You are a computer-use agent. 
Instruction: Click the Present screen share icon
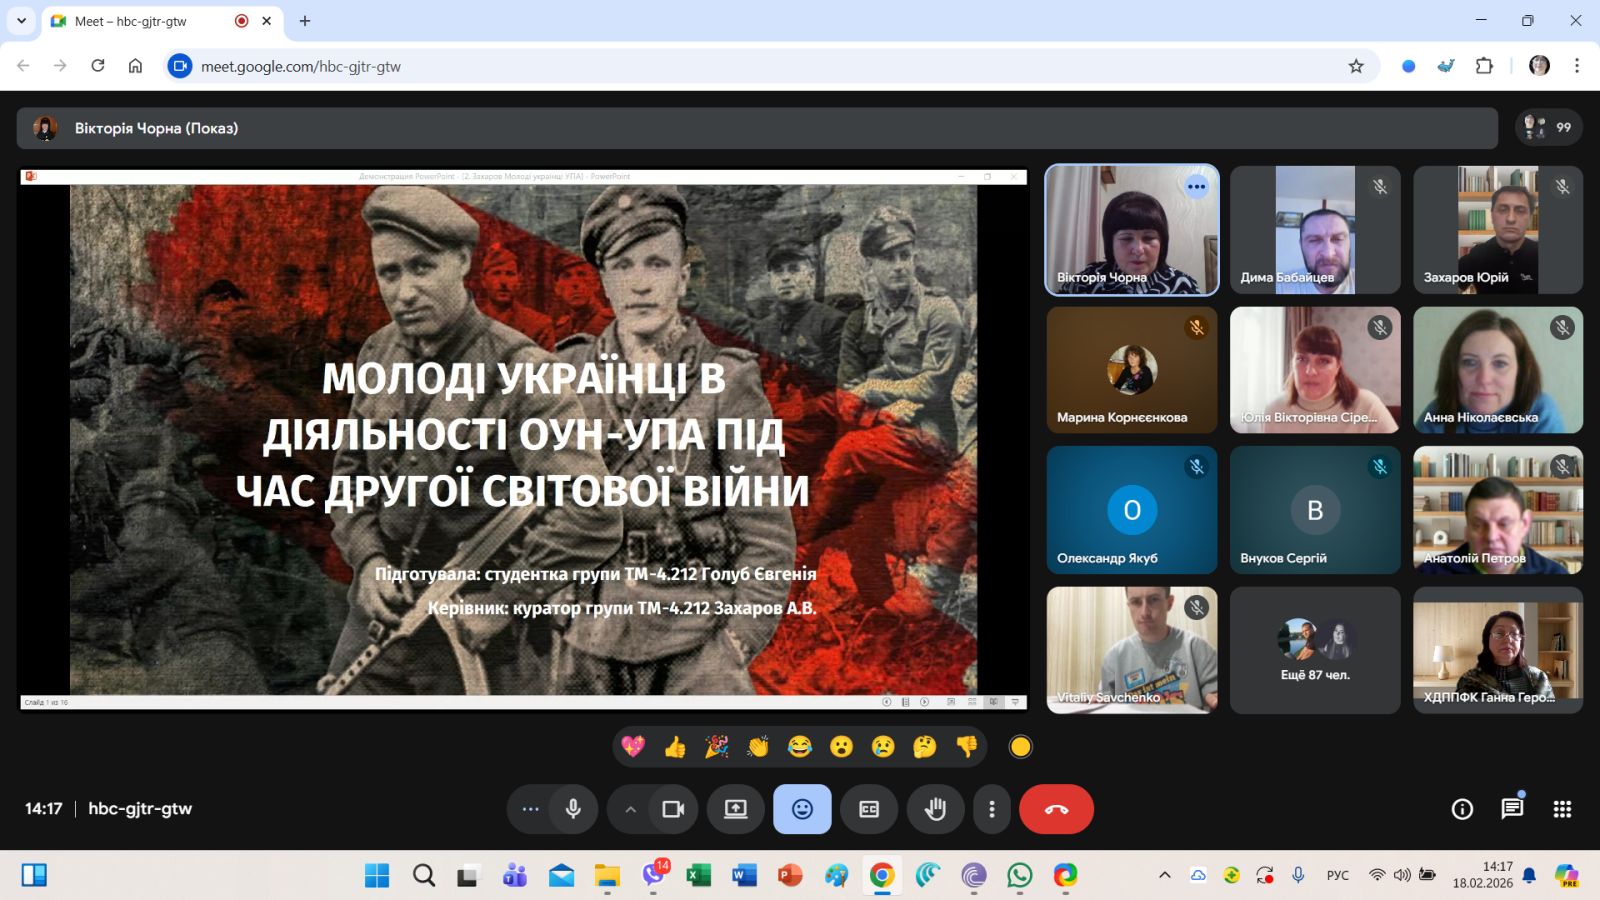tap(736, 809)
